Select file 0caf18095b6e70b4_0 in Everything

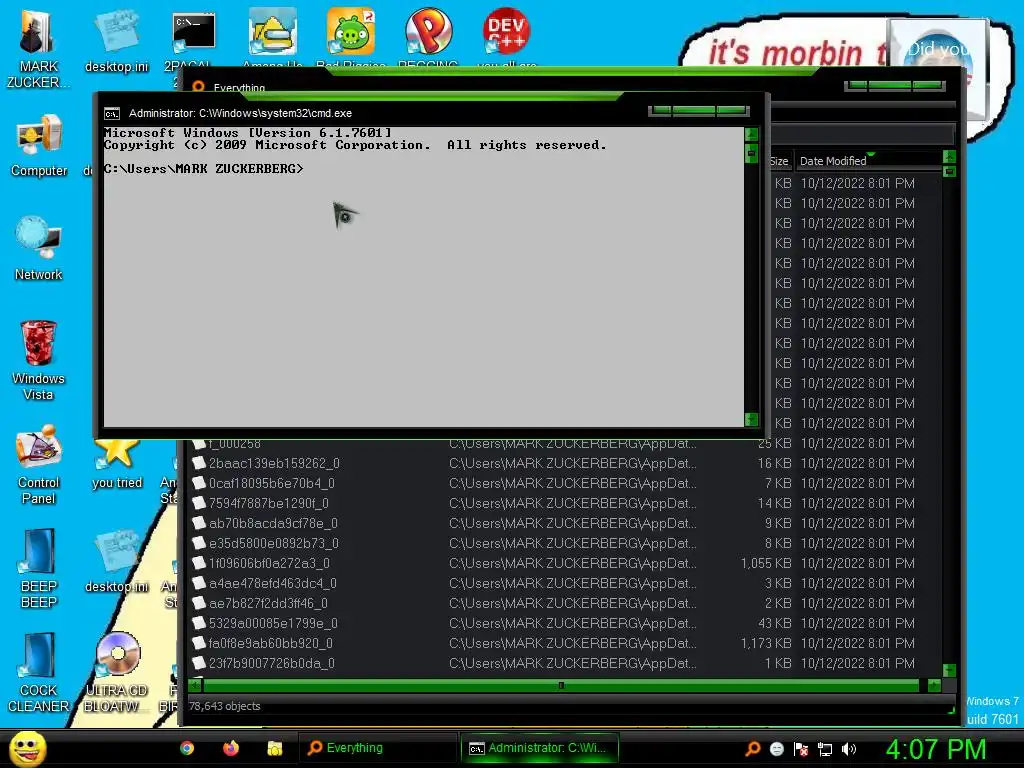click(272, 483)
